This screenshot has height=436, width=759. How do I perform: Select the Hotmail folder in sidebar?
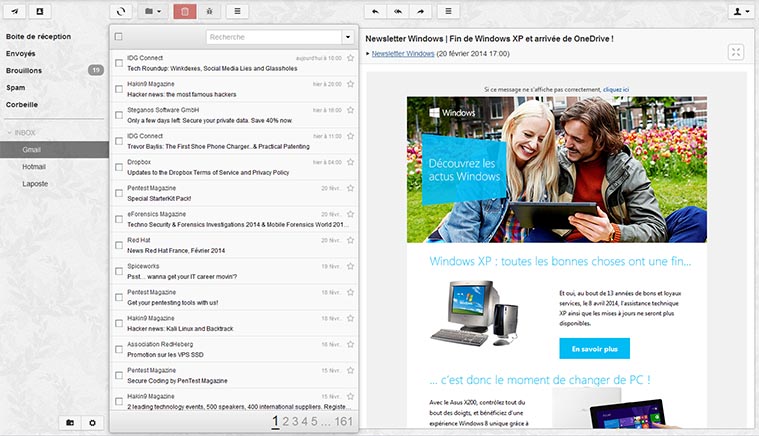[35, 166]
